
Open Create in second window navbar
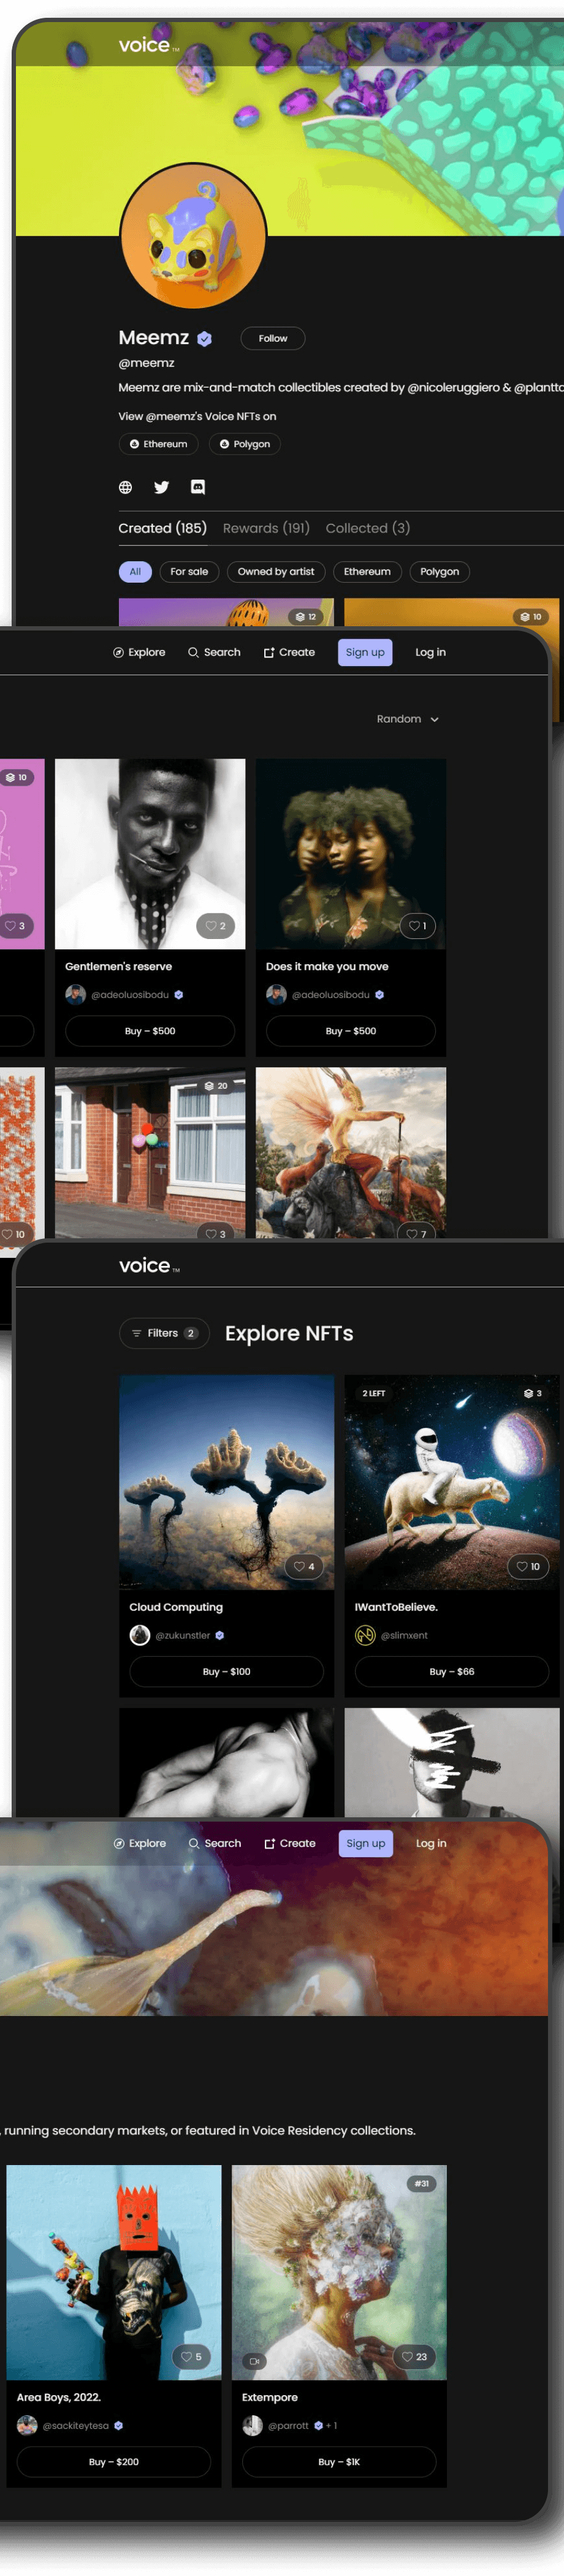pyautogui.click(x=289, y=652)
